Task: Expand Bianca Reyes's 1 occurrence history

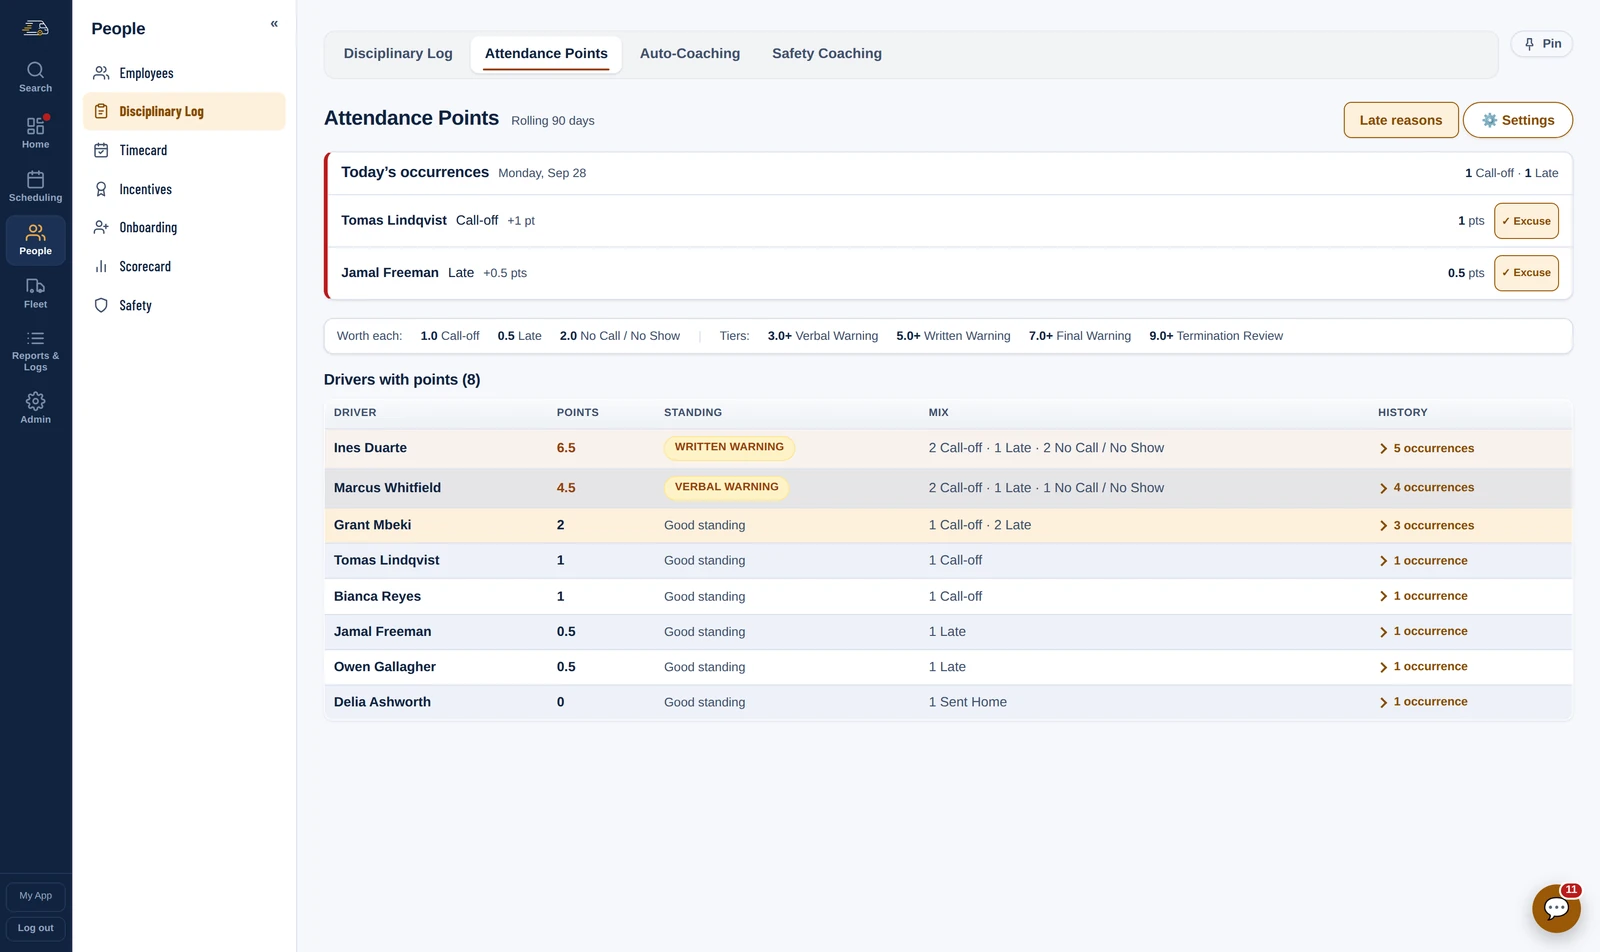Action: (x=1423, y=596)
